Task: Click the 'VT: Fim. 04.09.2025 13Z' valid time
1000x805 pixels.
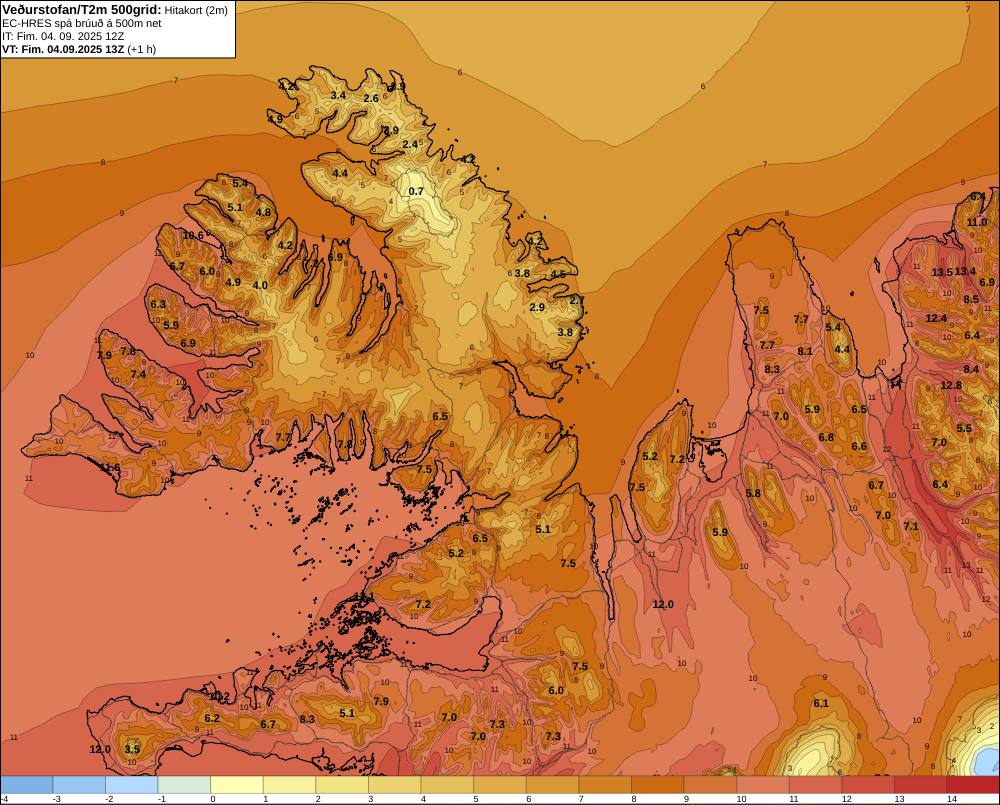Action: [x=63, y=49]
